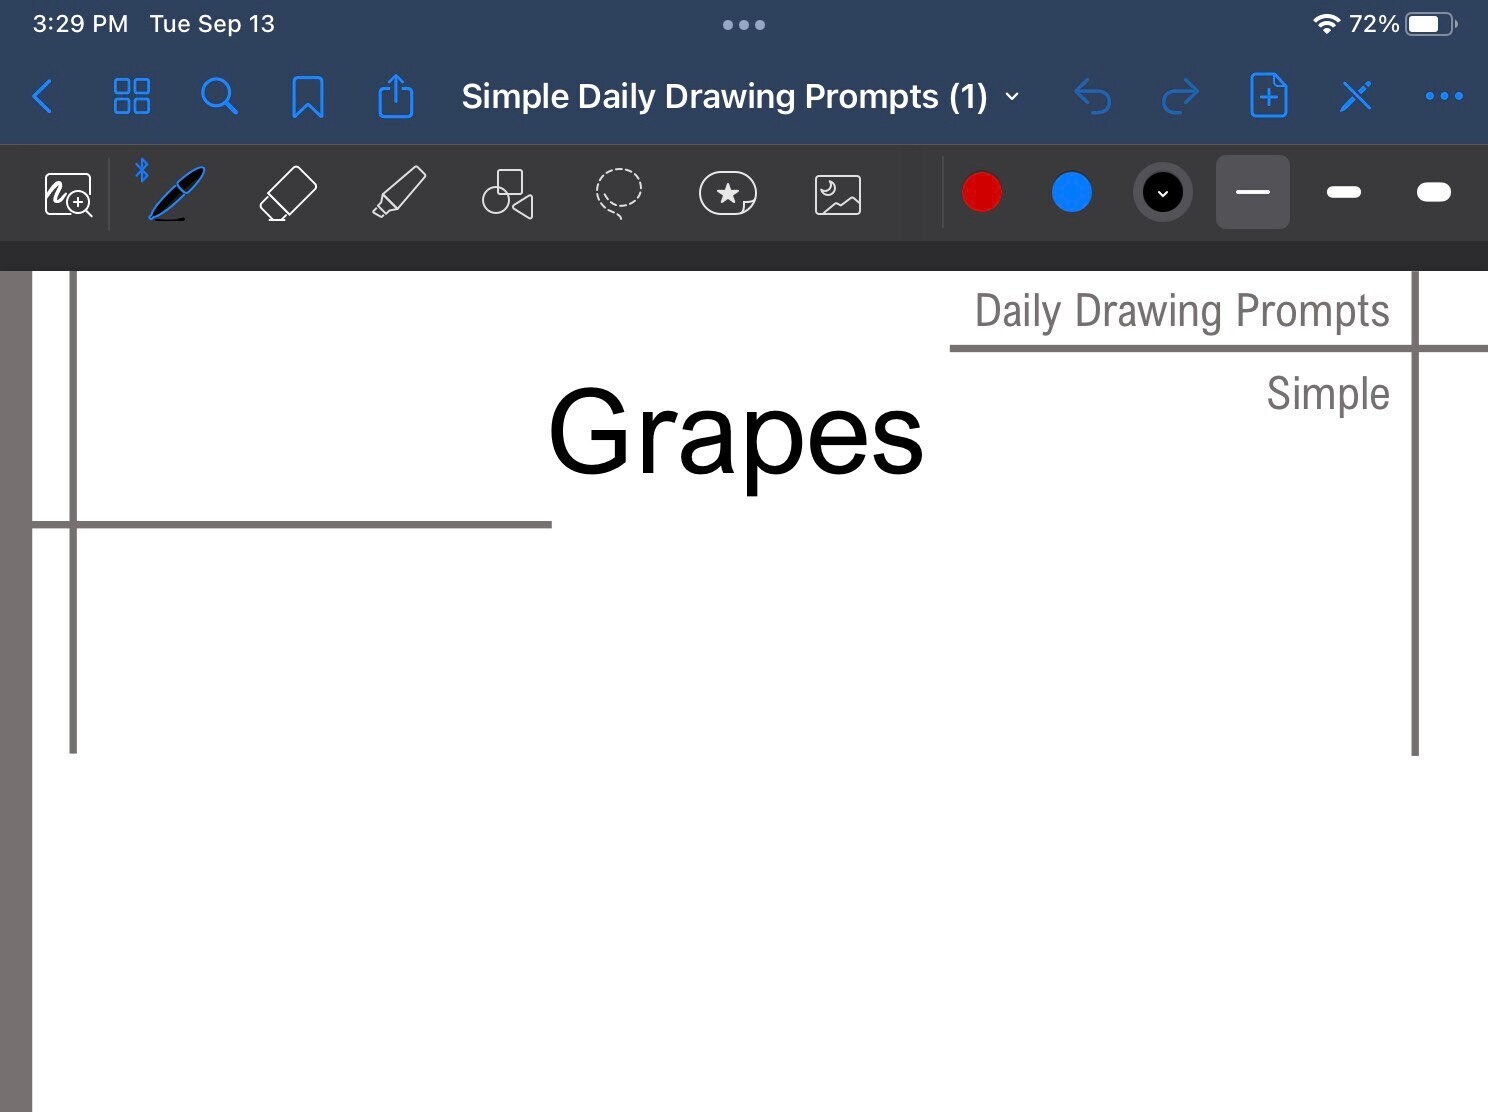Select the Eraser tool

(288, 192)
